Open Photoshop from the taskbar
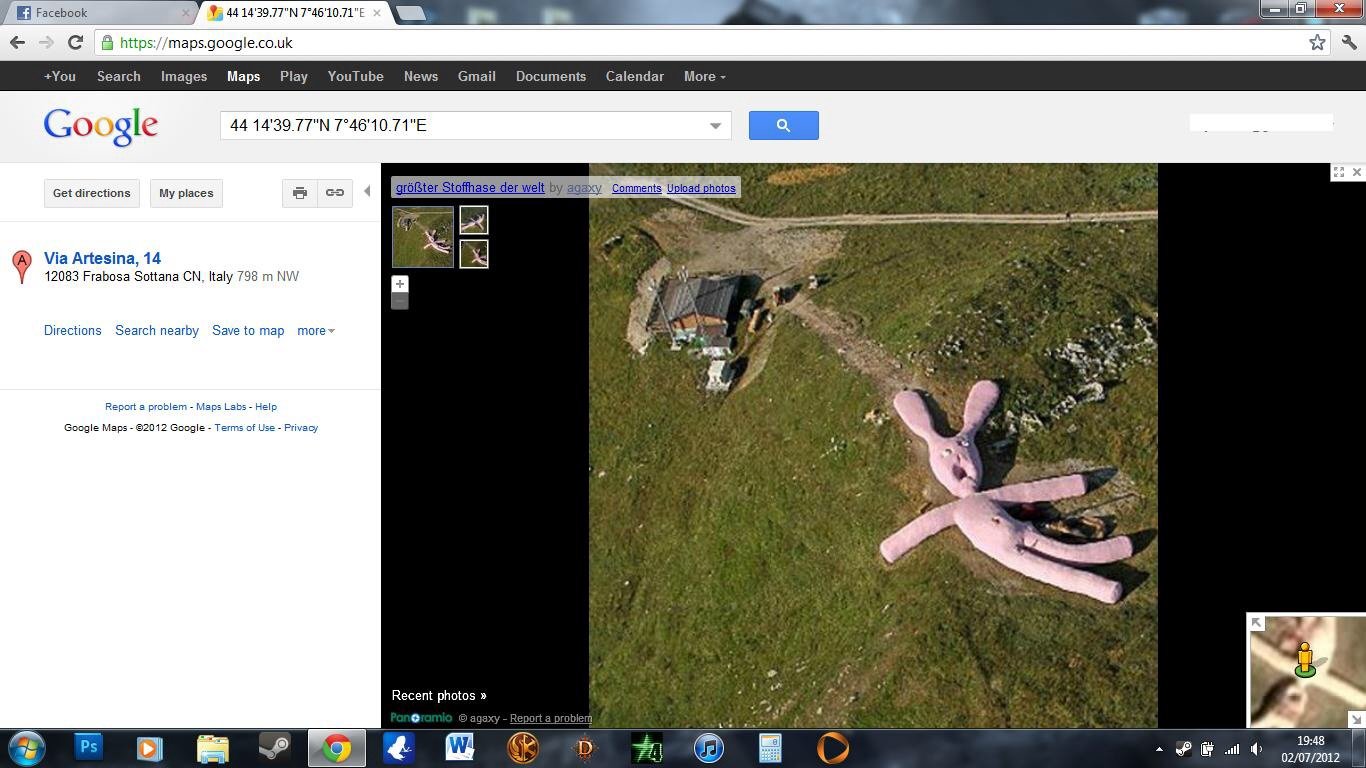The height and width of the screenshot is (768, 1366). pos(89,747)
